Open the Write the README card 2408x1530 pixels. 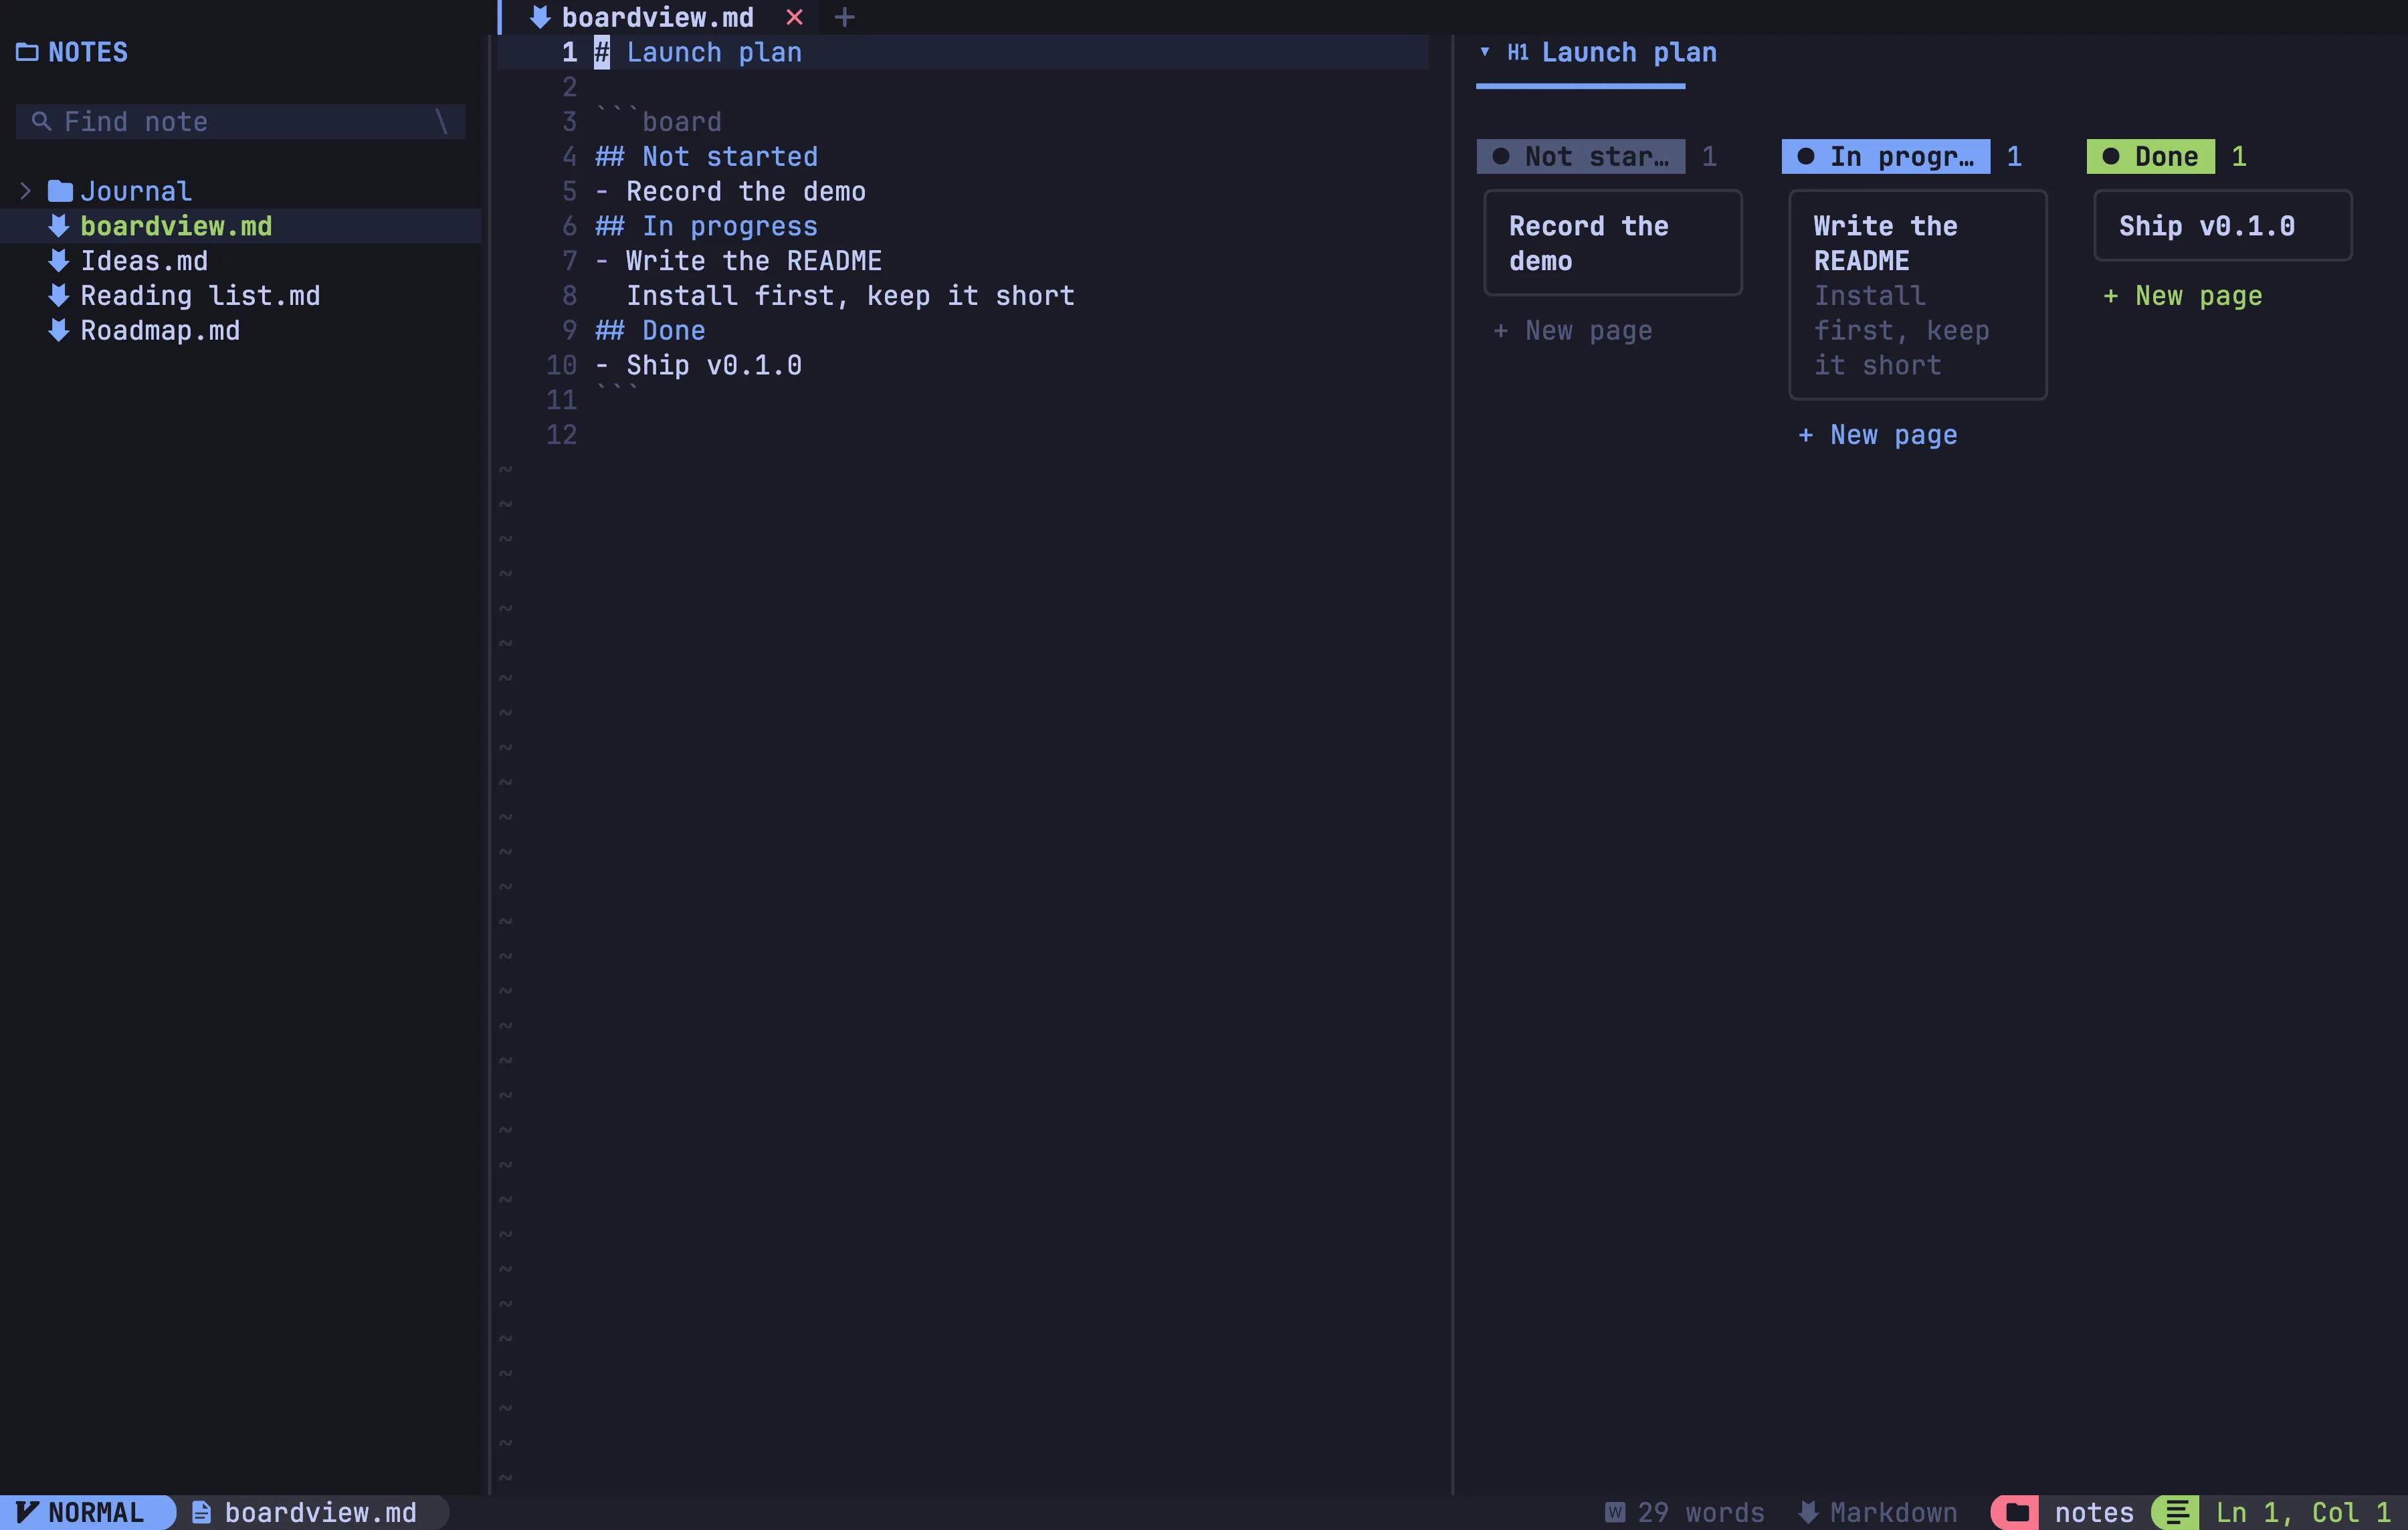pyautogui.click(x=1917, y=295)
